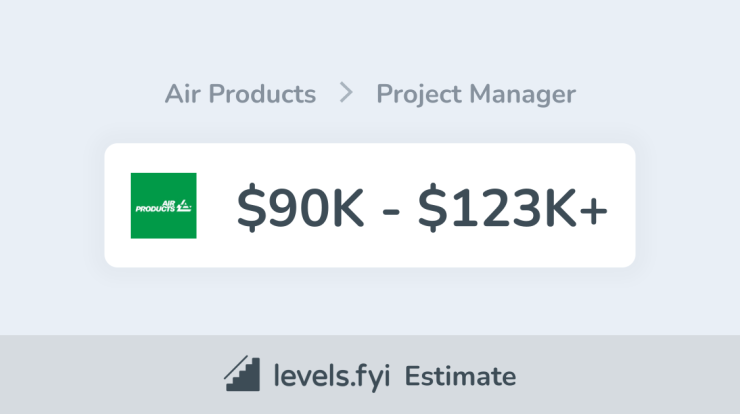
Task: Click the fyi portion of levels.fyi
Action: (371, 376)
